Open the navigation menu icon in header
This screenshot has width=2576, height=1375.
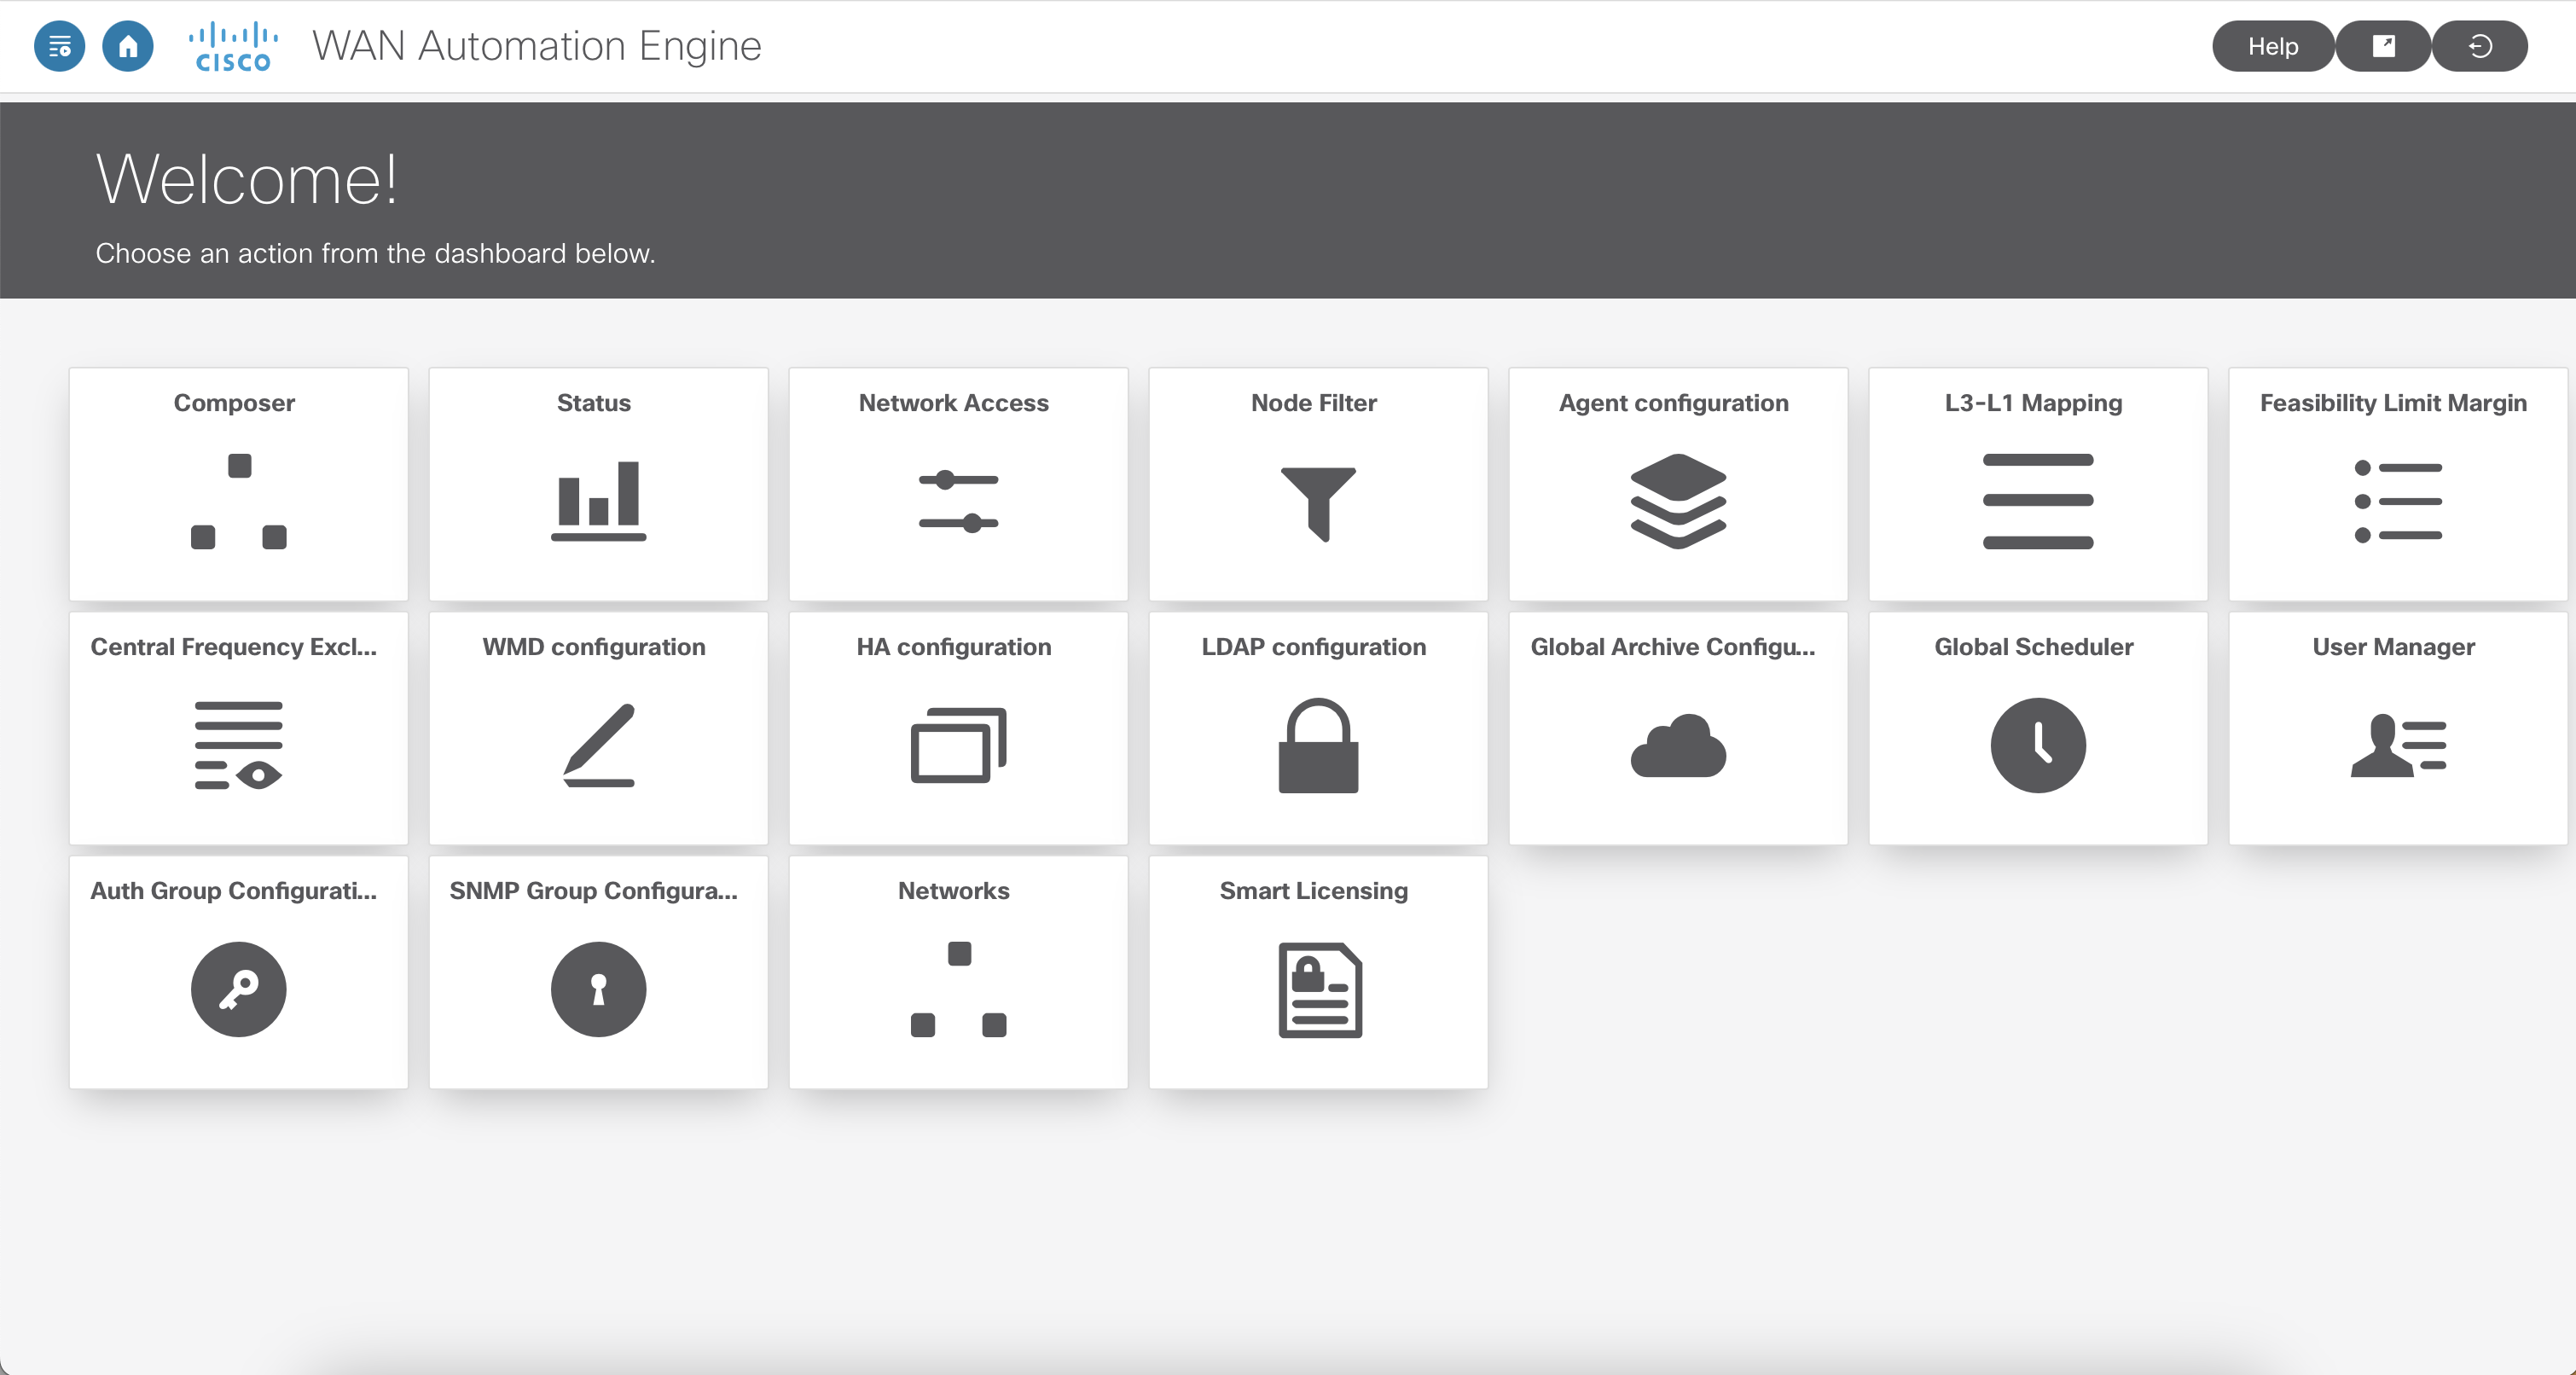coord(59,46)
